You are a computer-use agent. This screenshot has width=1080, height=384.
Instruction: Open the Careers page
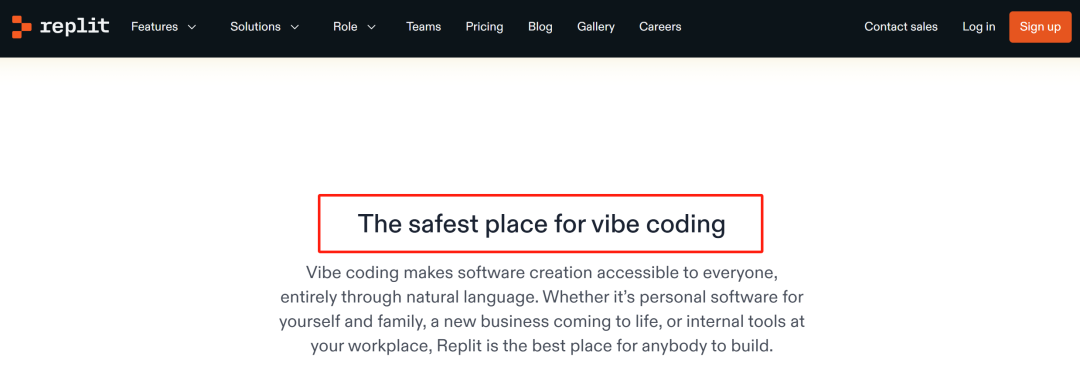pyautogui.click(x=660, y=27)
